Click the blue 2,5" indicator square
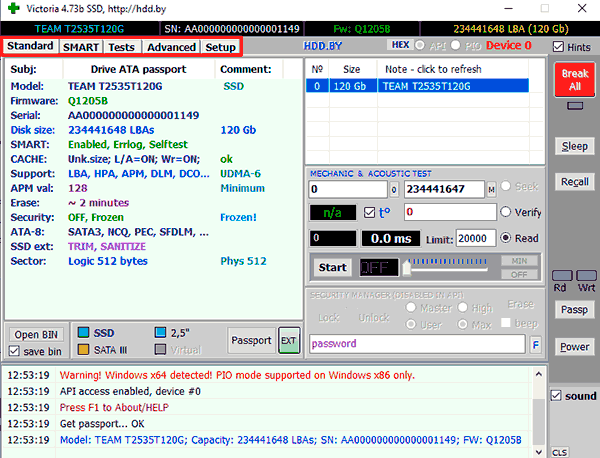This screenshot has height=458, width=600. click(x=160, y=332)
